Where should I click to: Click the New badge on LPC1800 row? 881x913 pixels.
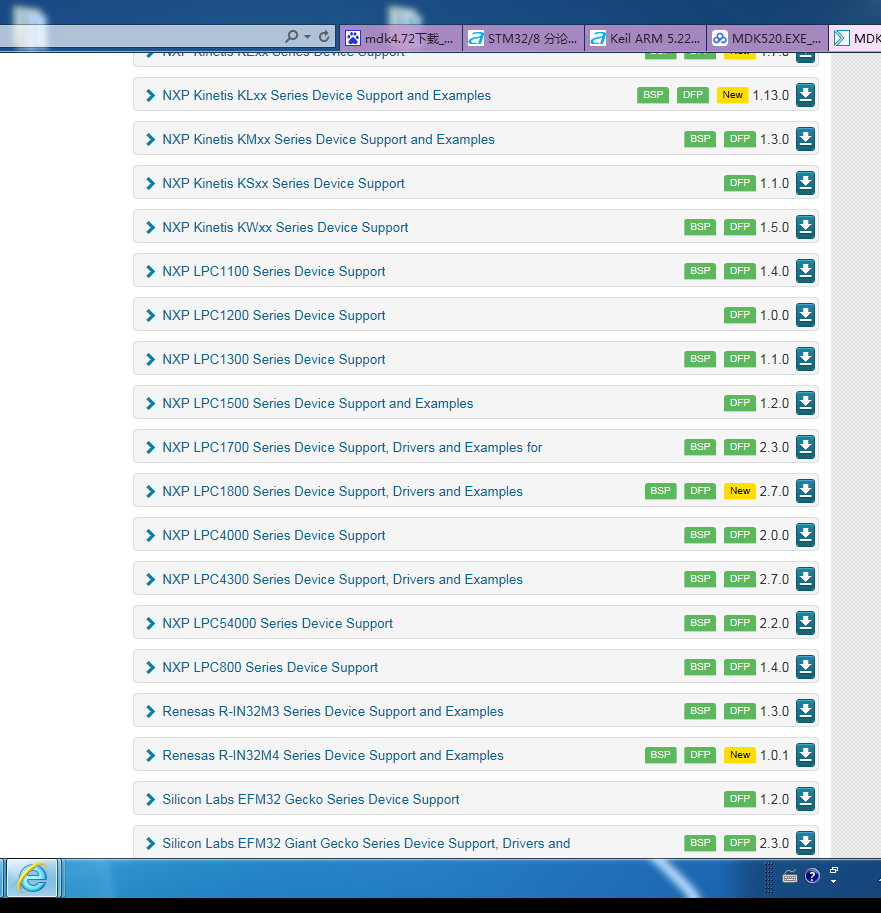coord(740,491)
